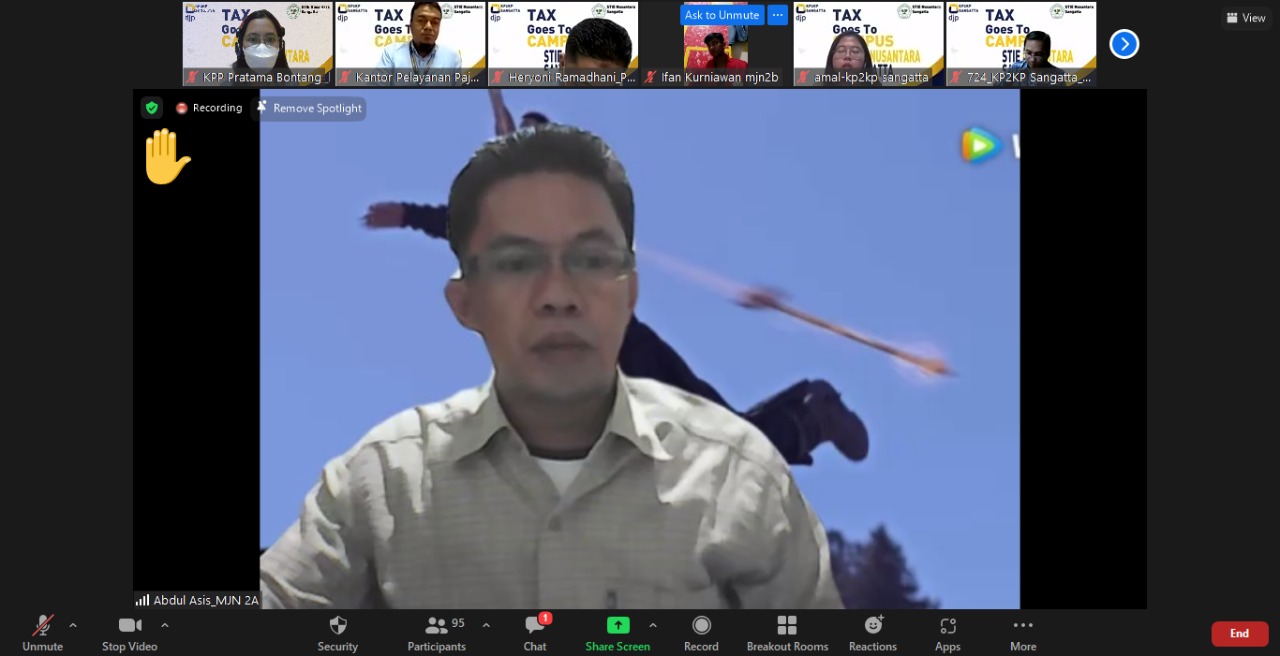The image size is (1280, 656).
Task: Expand the arrow beside Share Screen
Action: coord(653,625)
